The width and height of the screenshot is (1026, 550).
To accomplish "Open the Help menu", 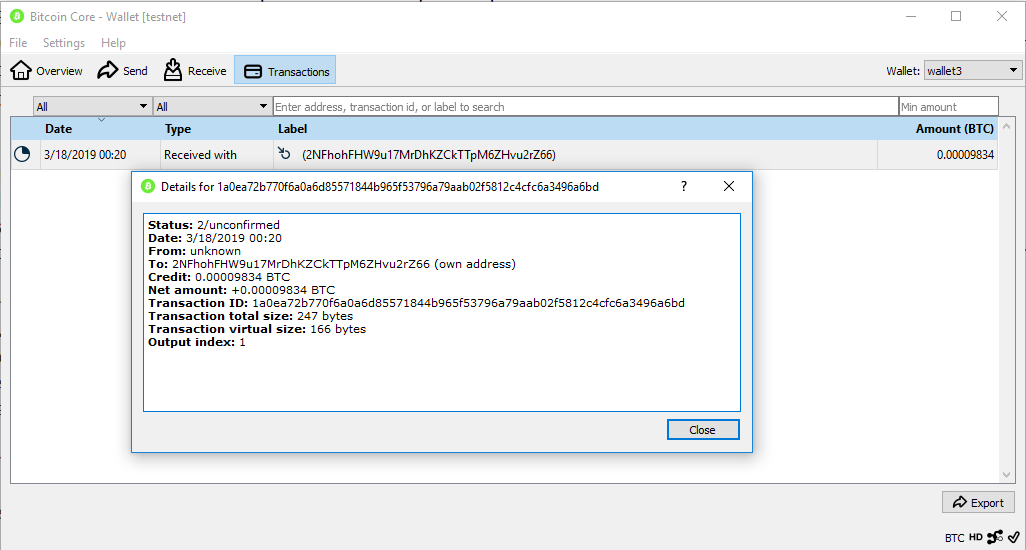I will (113, 43).
